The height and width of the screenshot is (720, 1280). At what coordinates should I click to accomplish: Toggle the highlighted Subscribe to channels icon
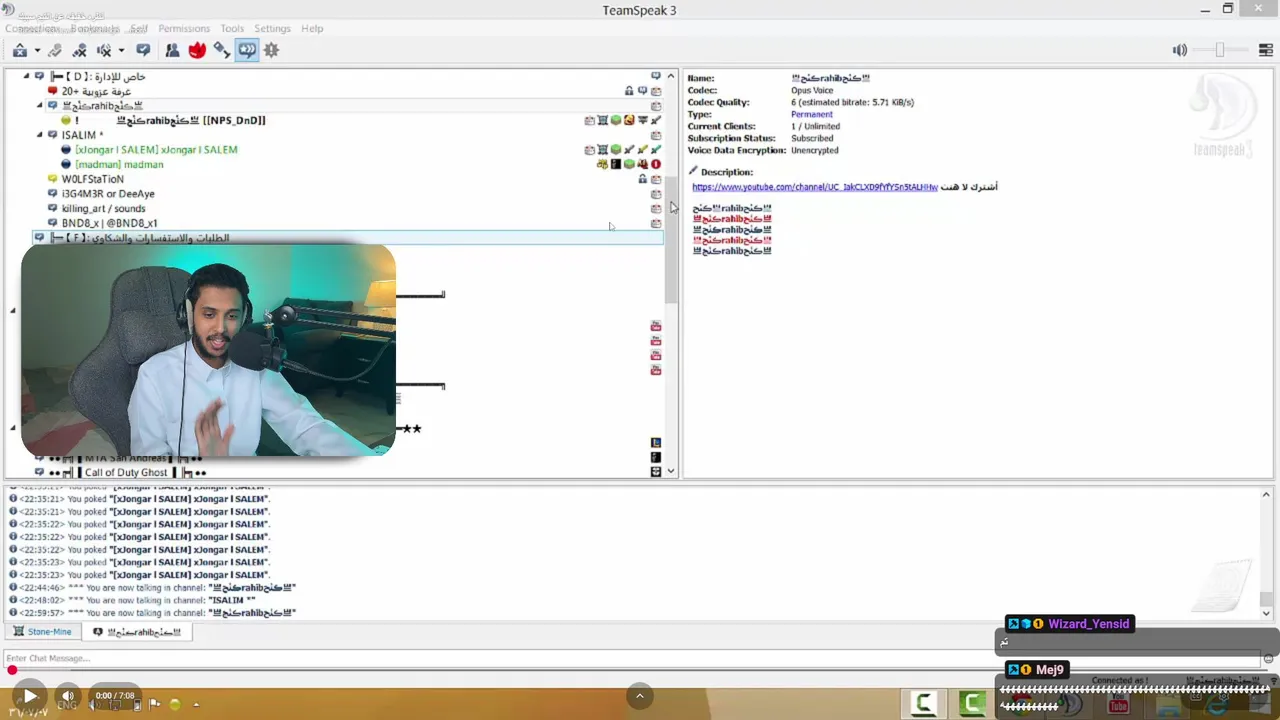click(x=247, y=50)
